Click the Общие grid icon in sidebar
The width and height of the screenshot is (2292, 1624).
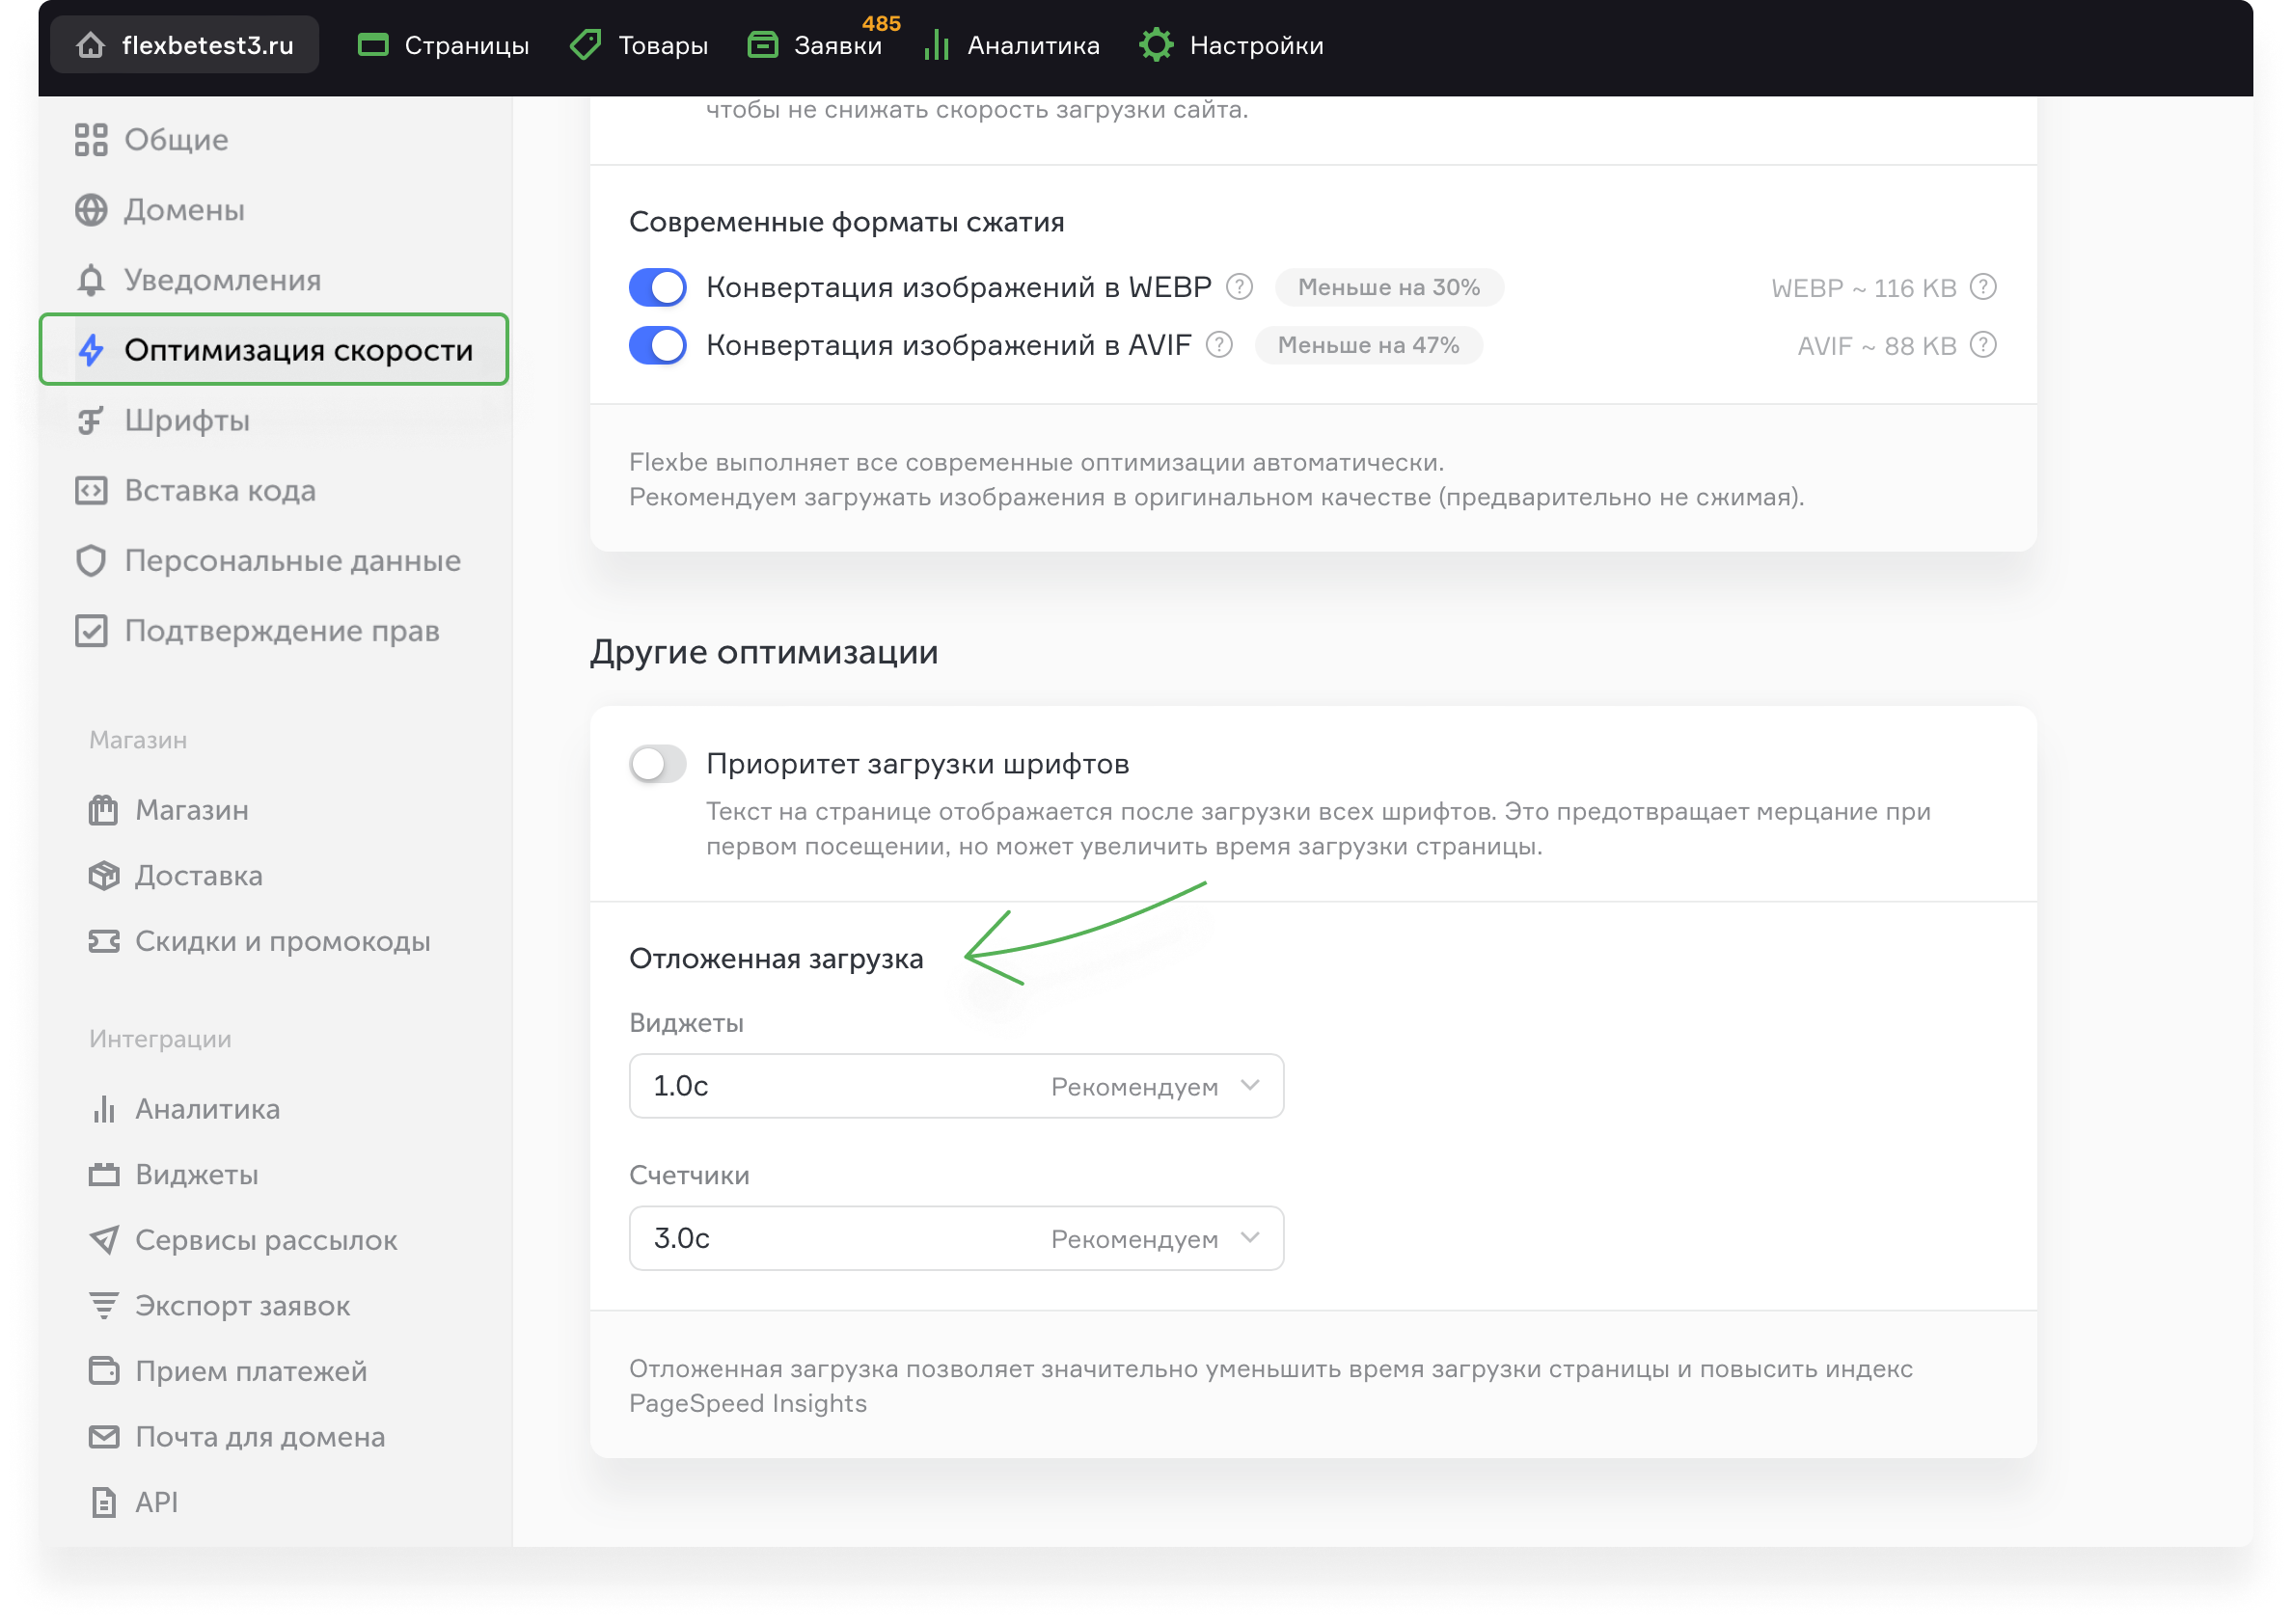coord(91,139)
